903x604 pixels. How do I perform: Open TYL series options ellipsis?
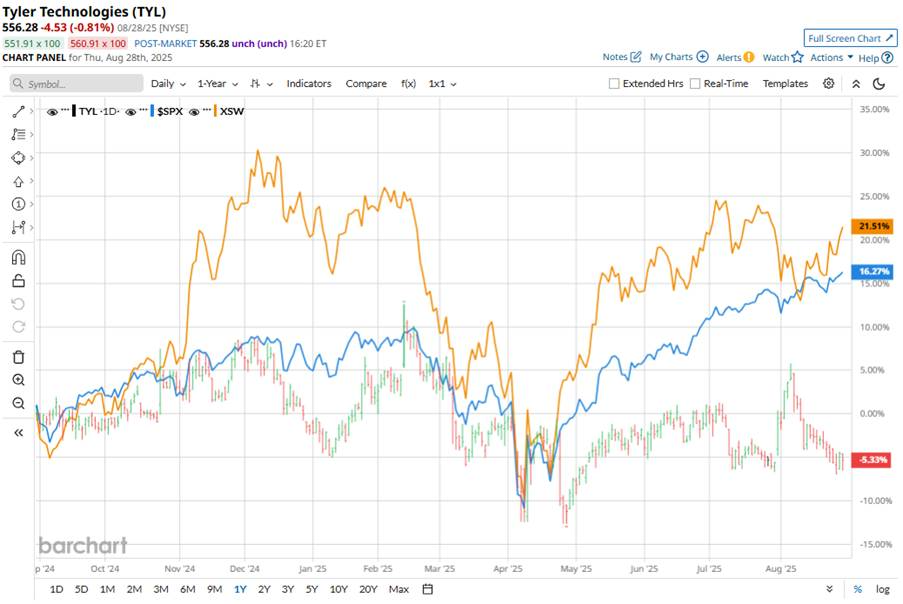click(x=65, y=111)
